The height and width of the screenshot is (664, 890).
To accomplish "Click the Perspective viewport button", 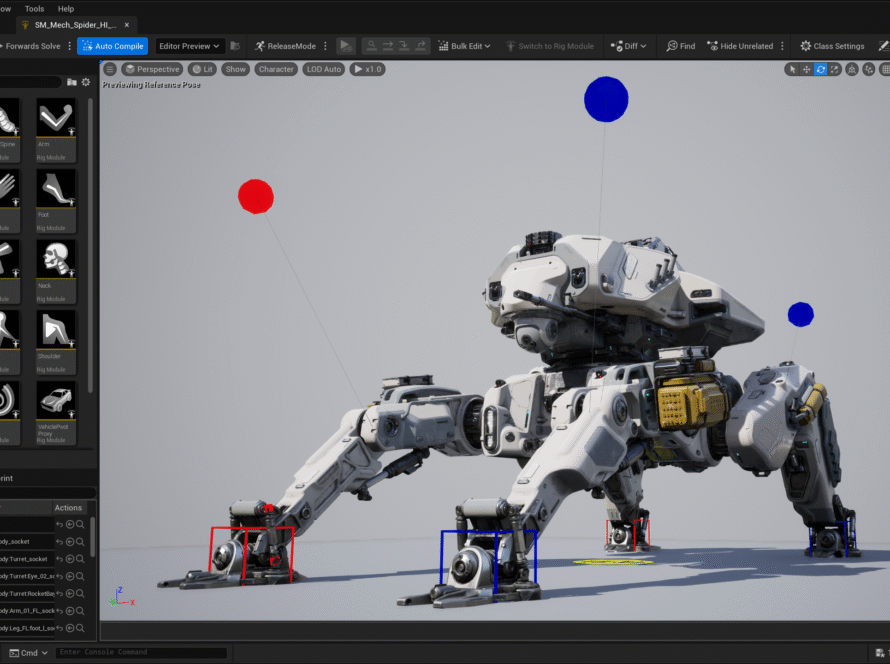I will click(152, 69).
